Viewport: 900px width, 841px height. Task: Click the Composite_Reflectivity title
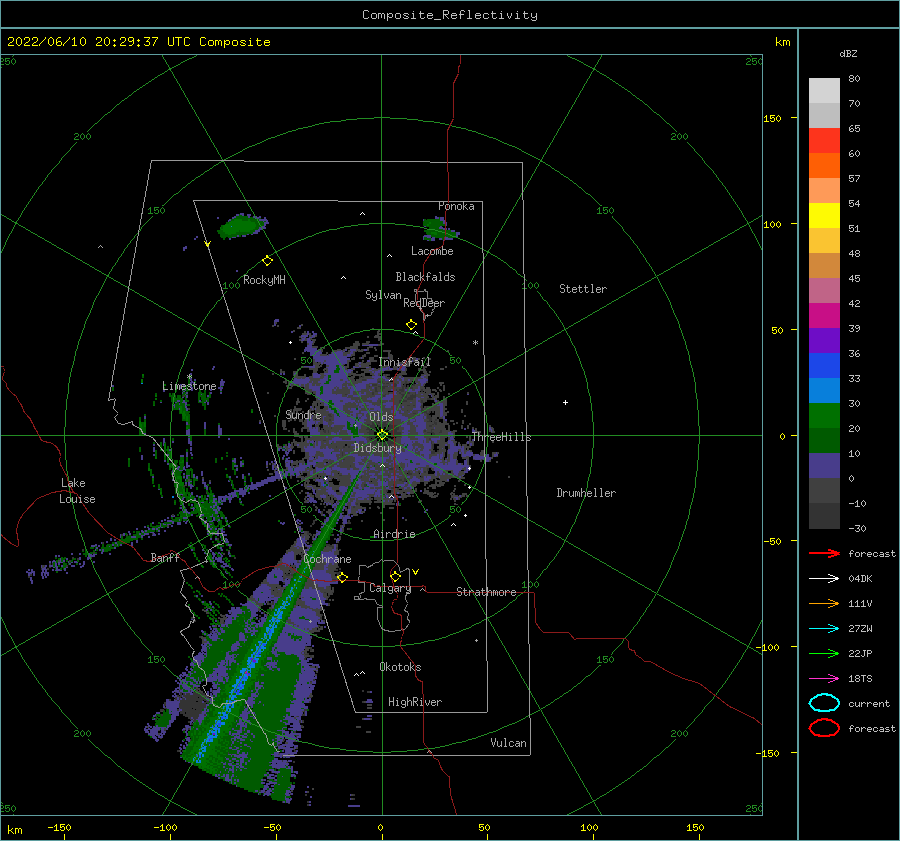point(450,15)
